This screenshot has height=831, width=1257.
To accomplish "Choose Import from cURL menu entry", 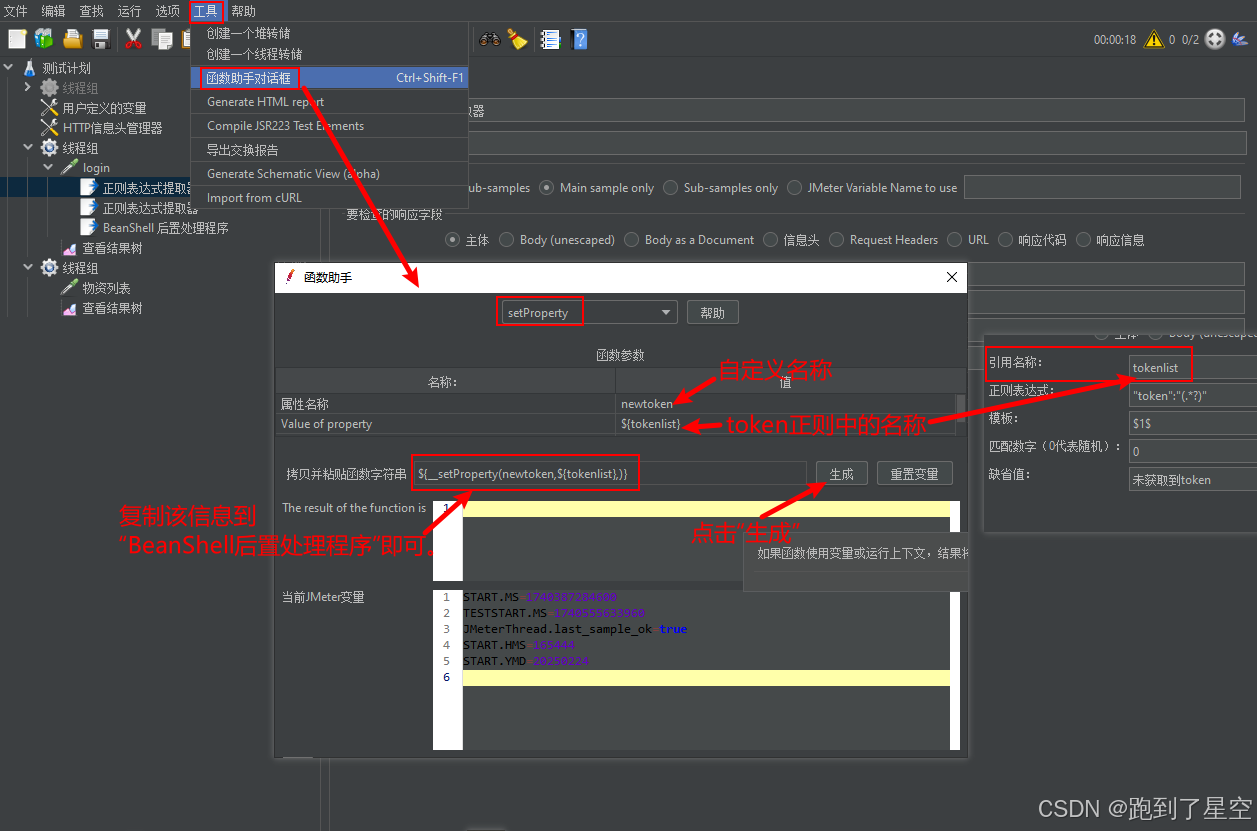I will [329, 198].
